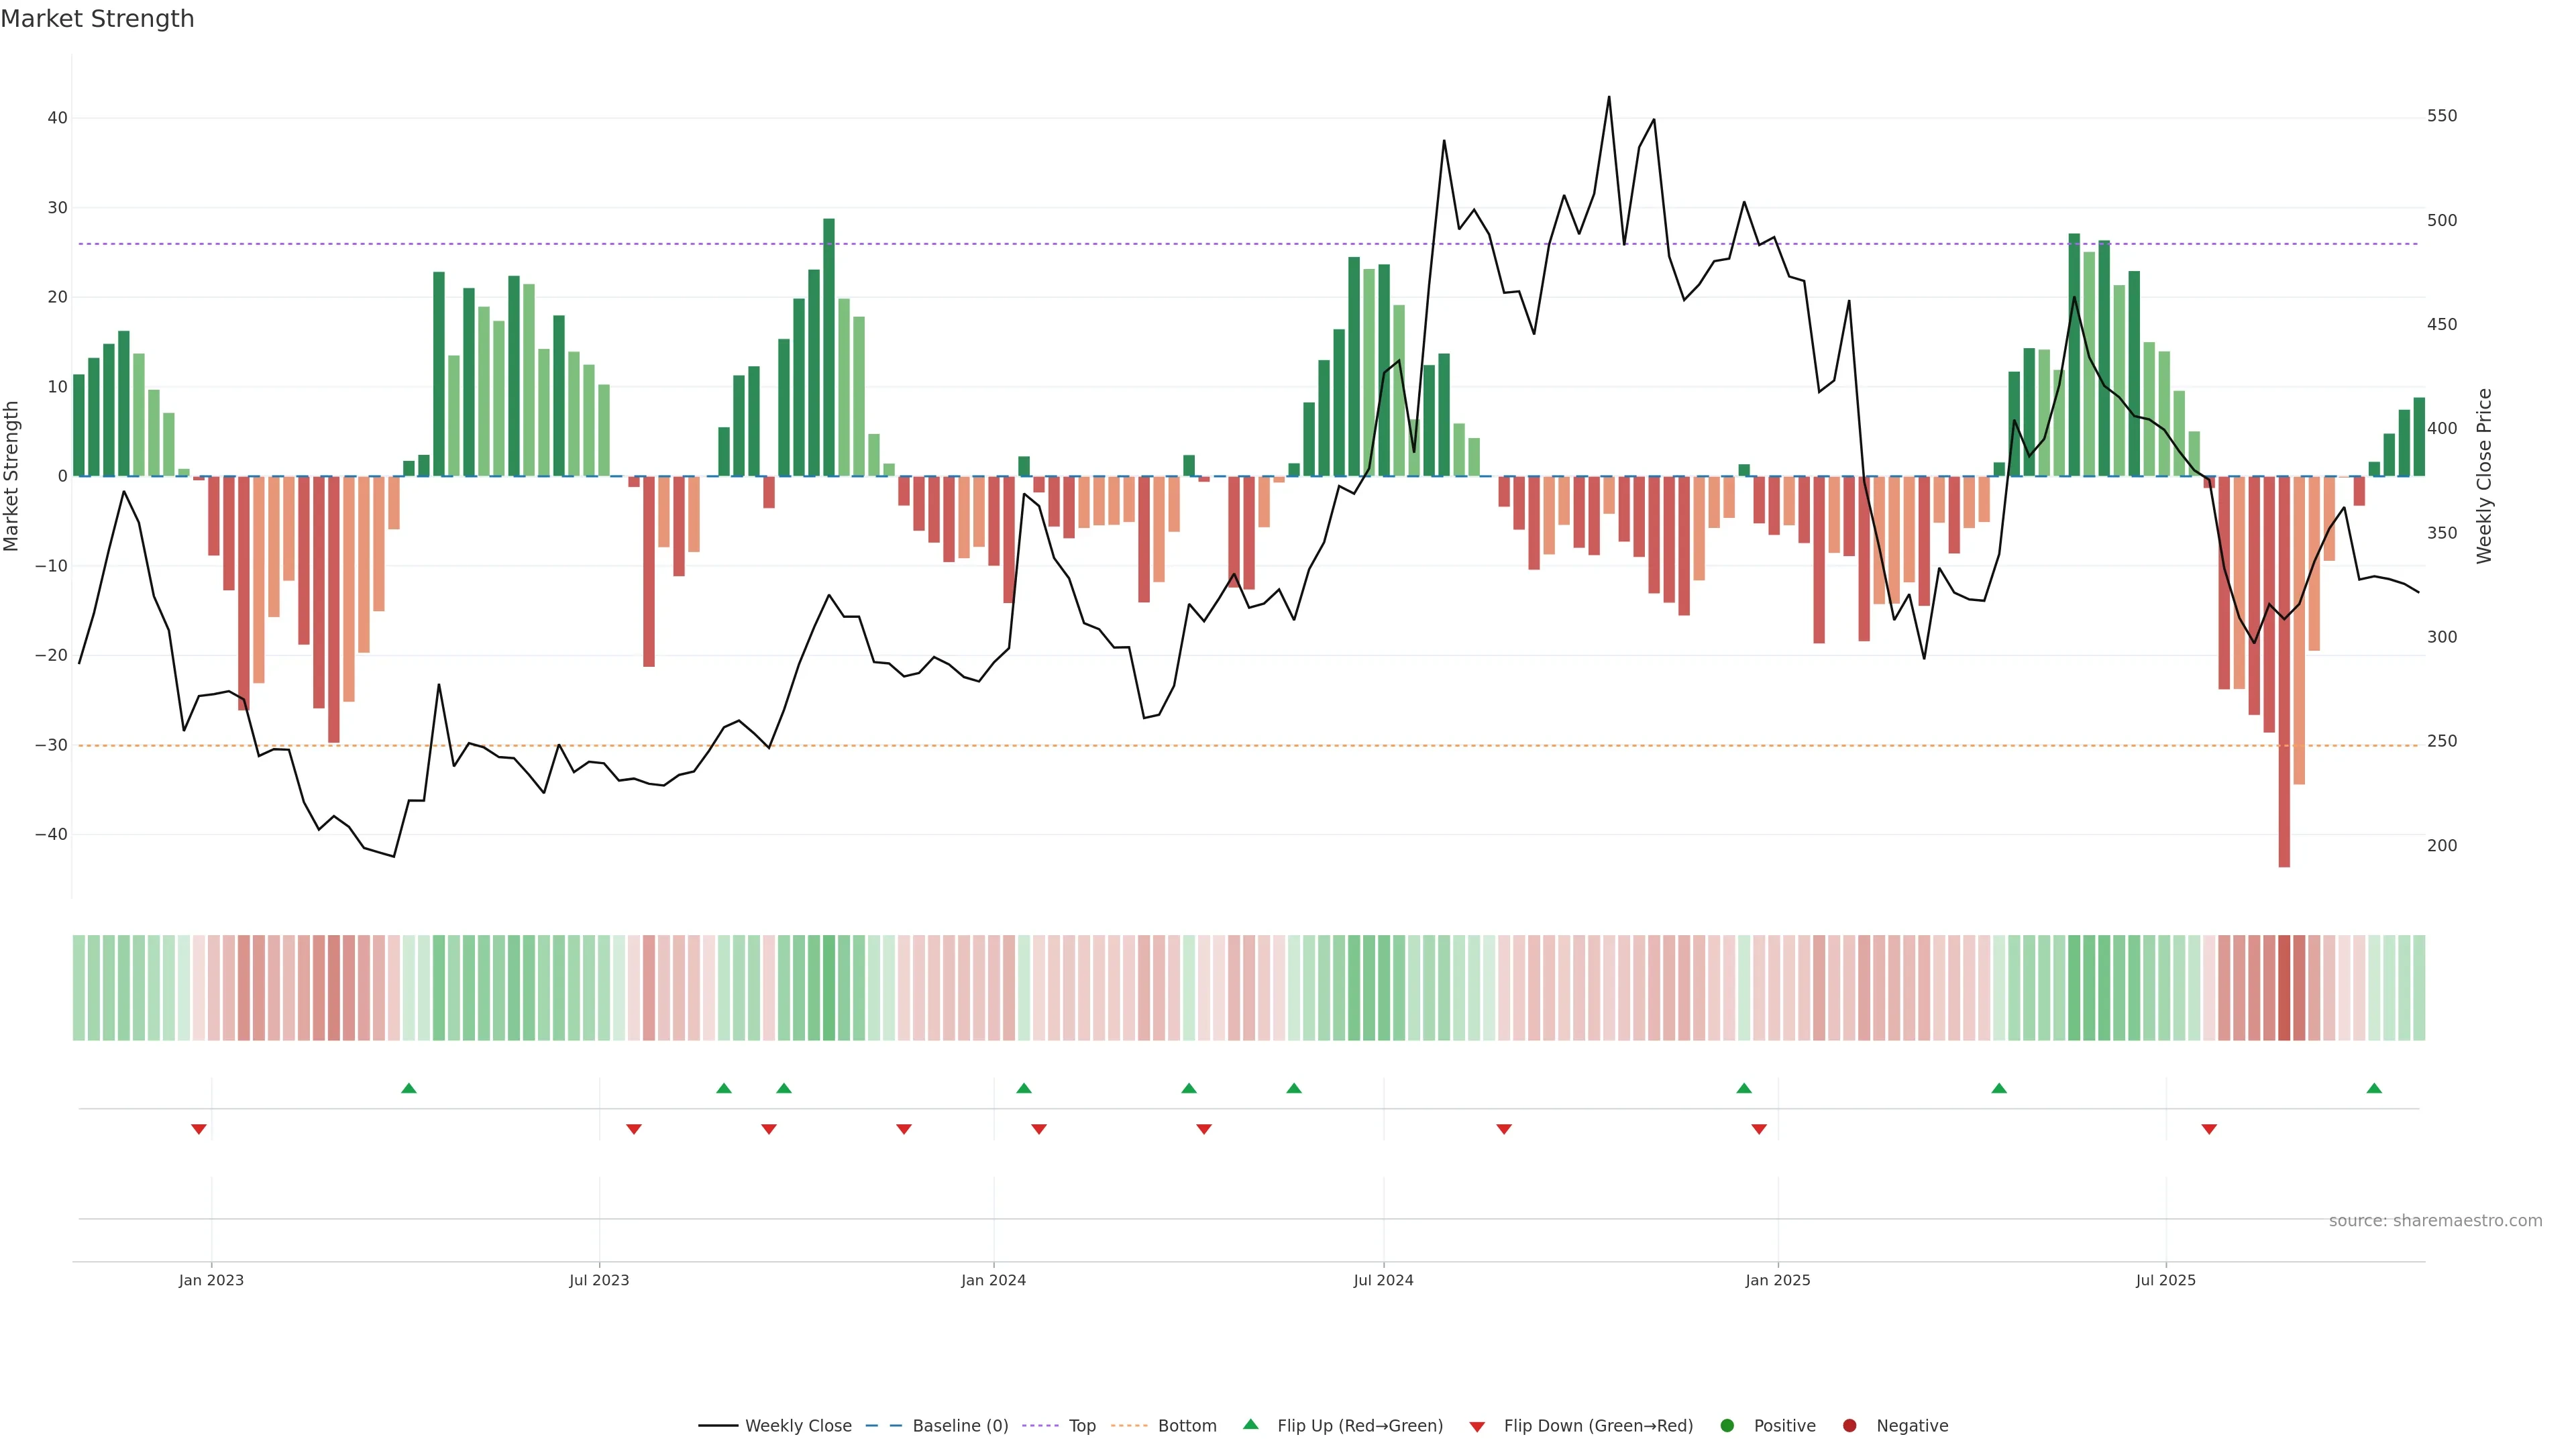Click the Jan 2024 x-axis label

point(993,1280)
